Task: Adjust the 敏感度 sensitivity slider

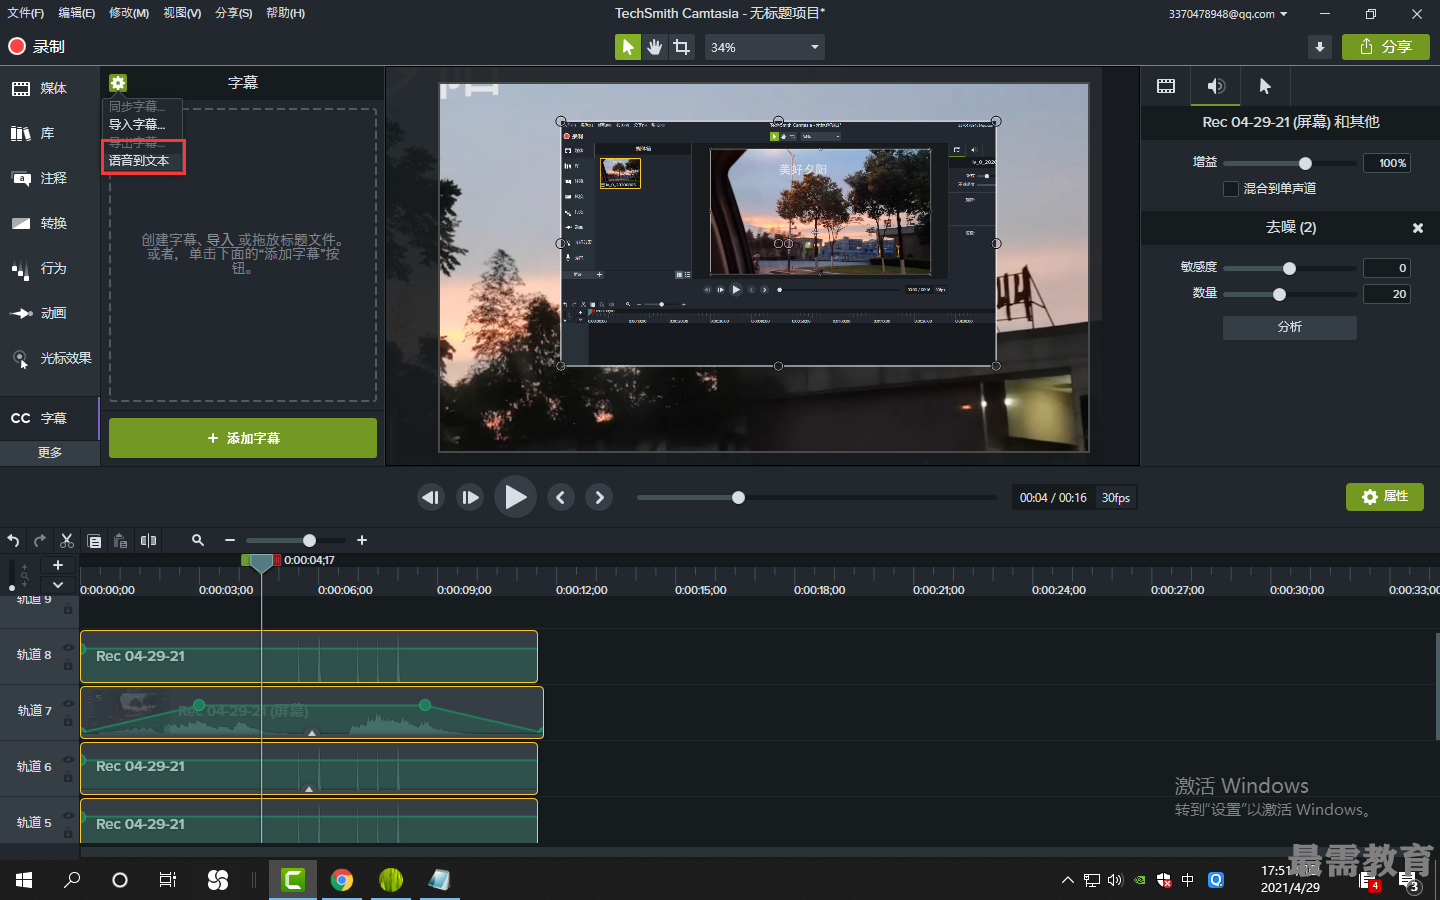Action: tap(1289, 268)
